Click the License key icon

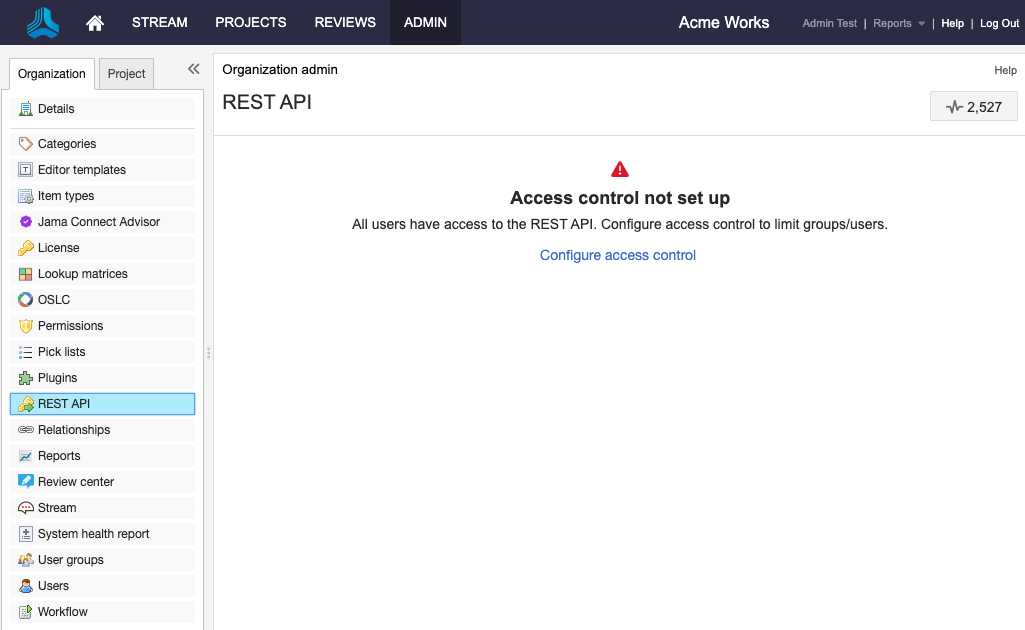25,248
